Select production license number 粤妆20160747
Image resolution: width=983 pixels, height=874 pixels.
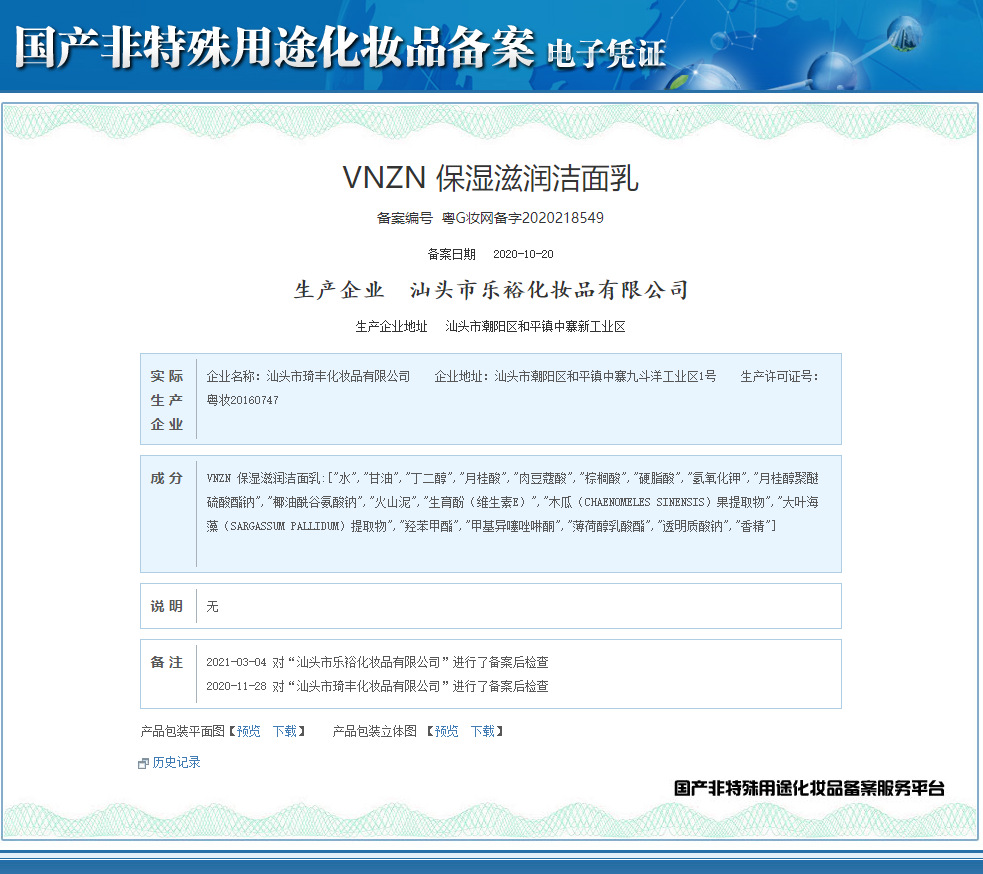coord(243,400)
